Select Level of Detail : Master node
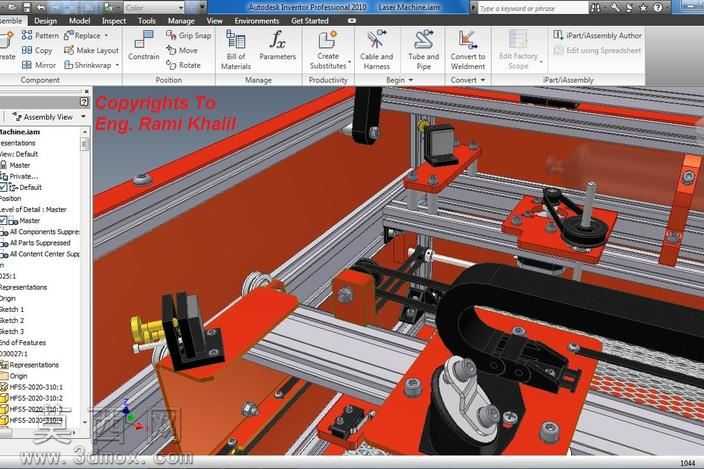Viewport: 704px width, 469px height. pyautogui.click(x=33, y=209)
